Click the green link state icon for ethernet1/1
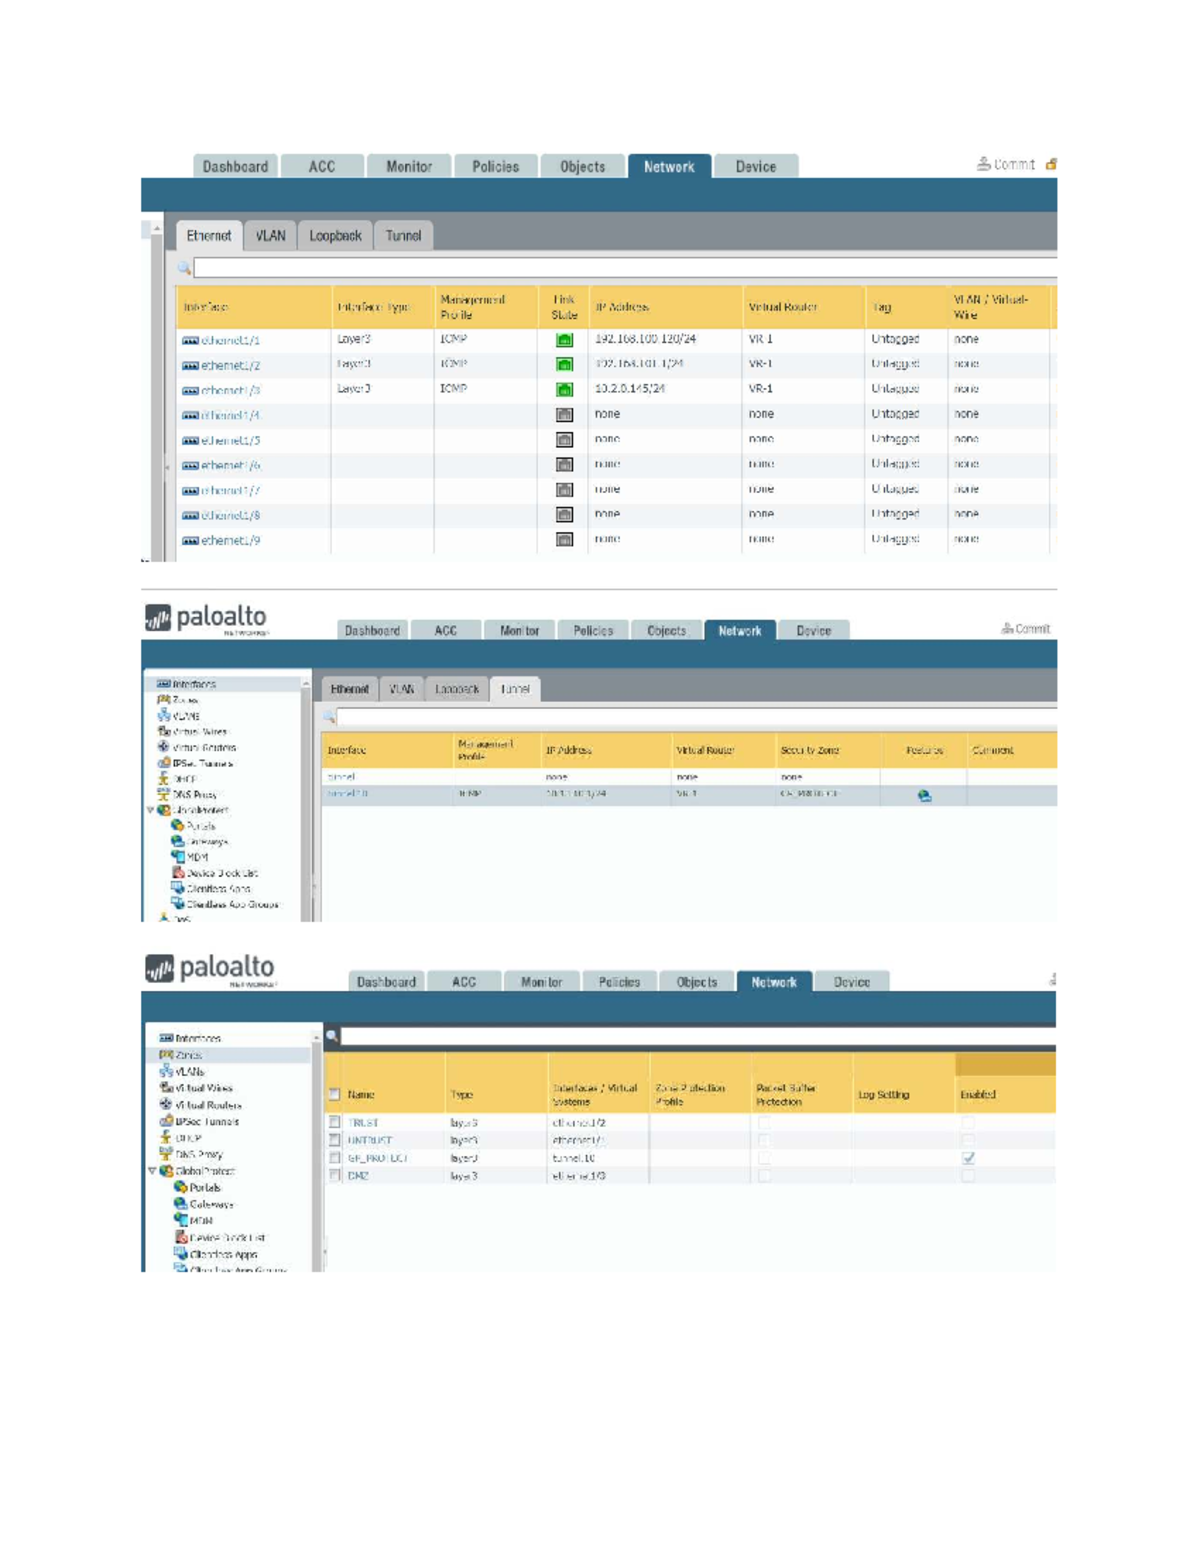 click(x=564, y=340)
